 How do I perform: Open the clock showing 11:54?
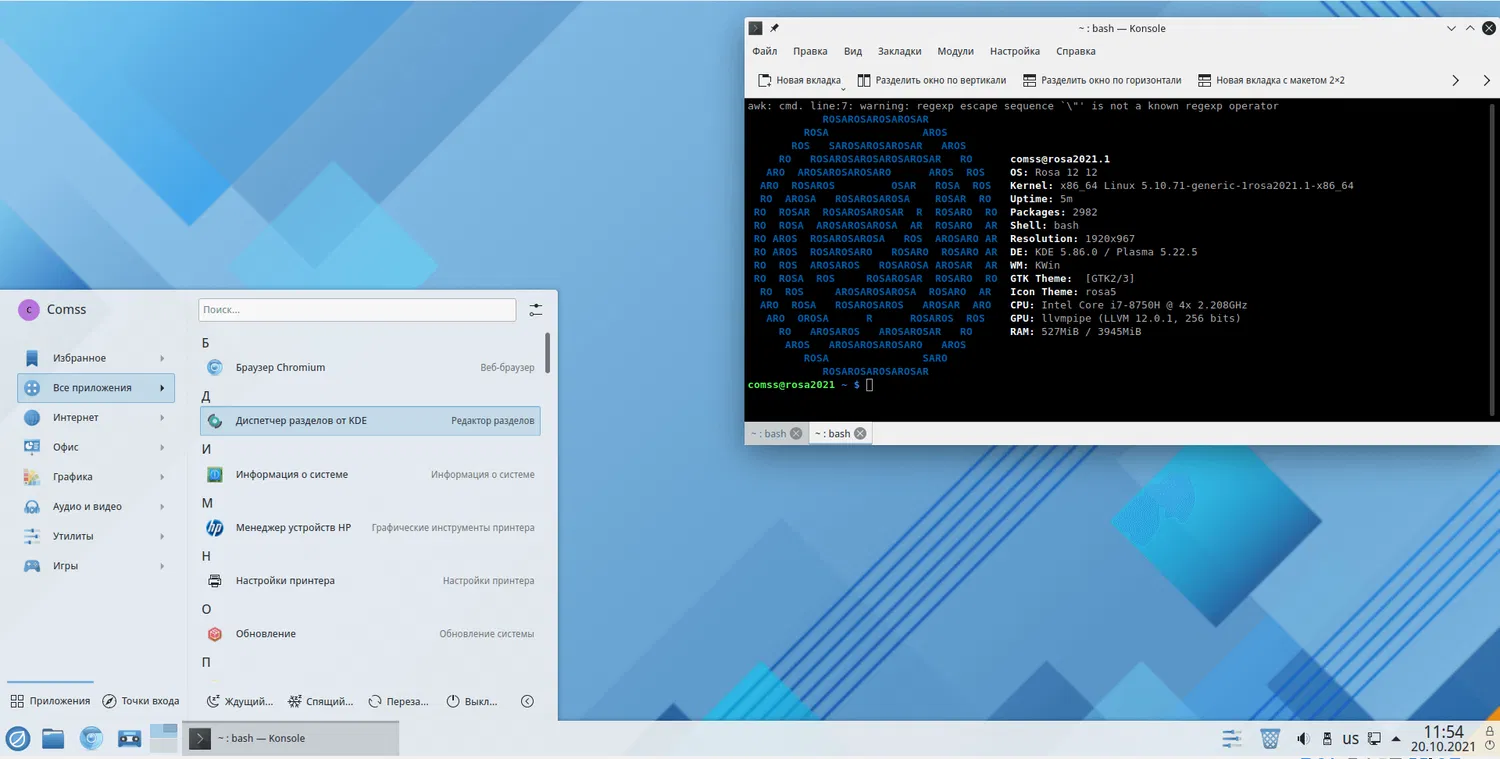click(1444, 739)
